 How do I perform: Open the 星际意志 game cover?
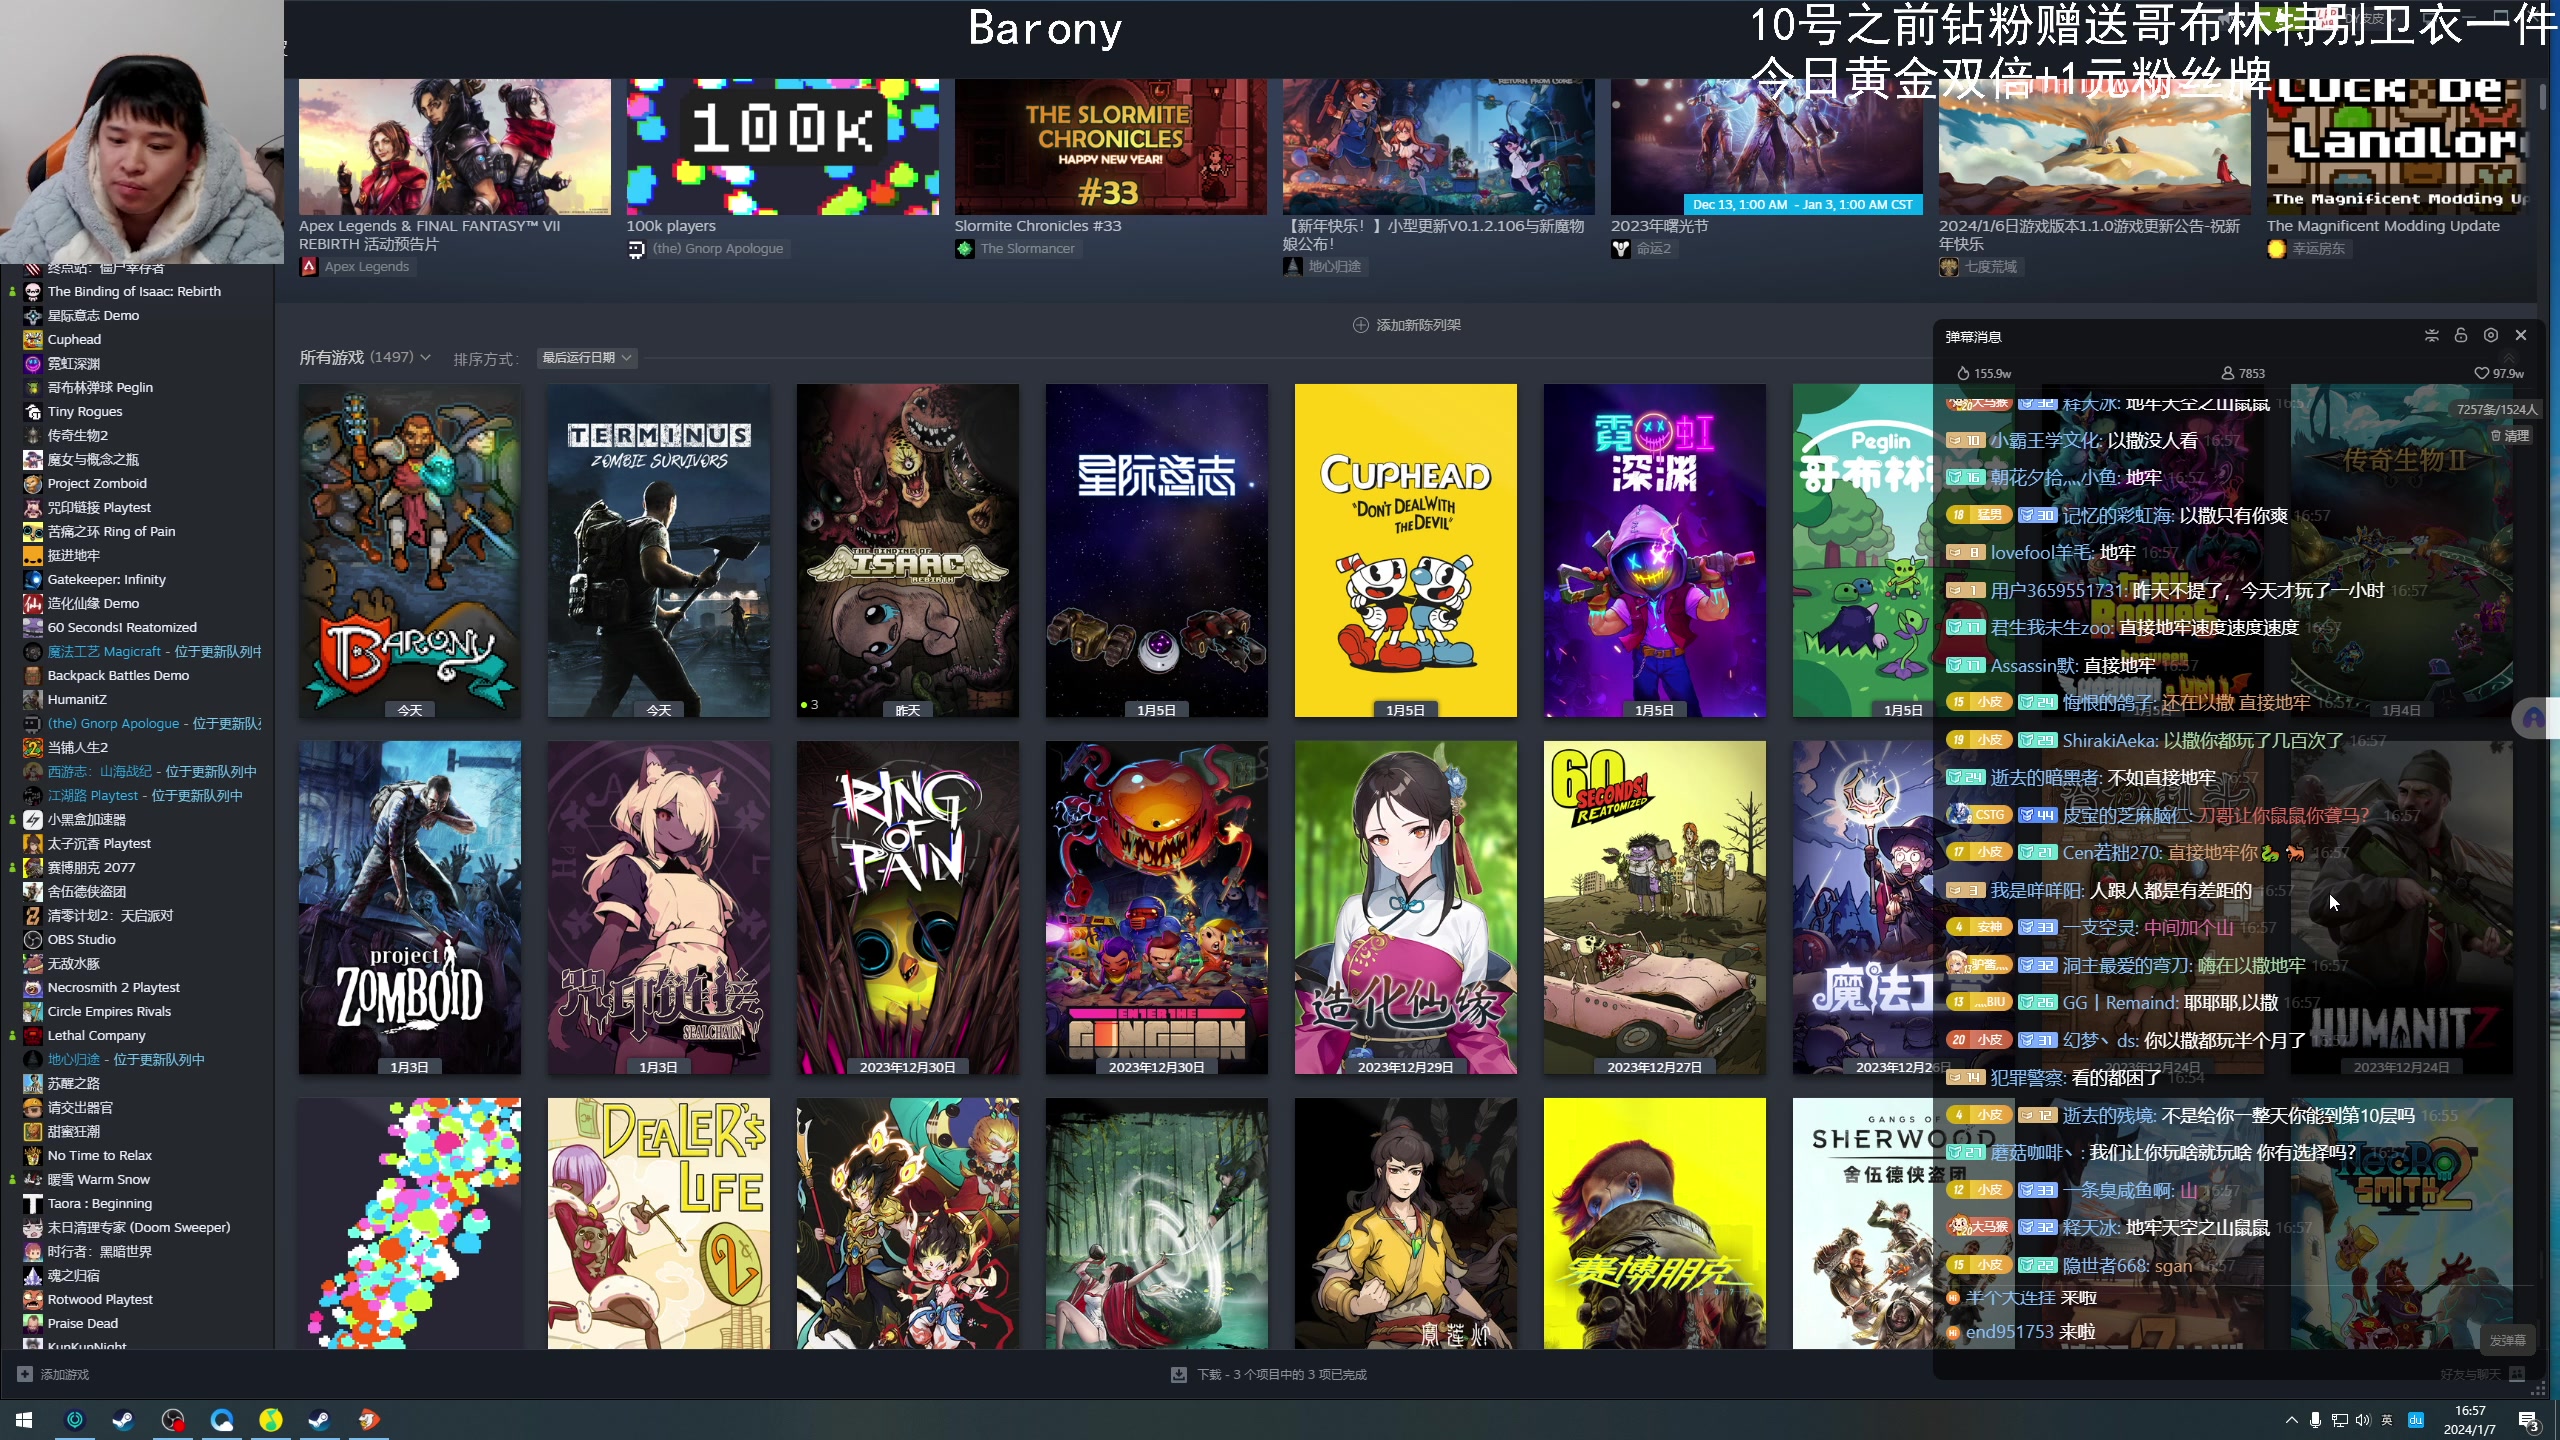point(1157,551)
